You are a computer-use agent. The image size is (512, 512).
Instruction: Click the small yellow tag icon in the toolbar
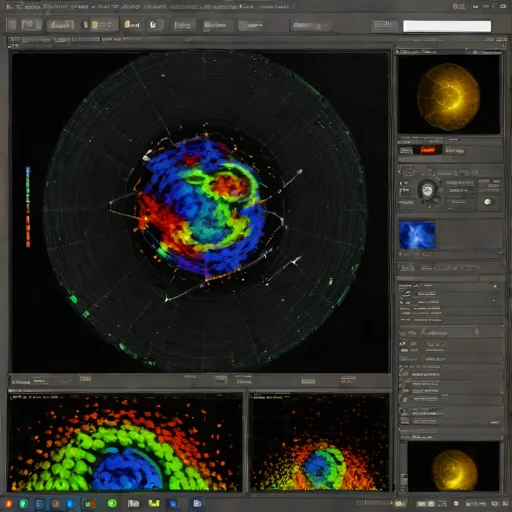click(x=85, y=25)
